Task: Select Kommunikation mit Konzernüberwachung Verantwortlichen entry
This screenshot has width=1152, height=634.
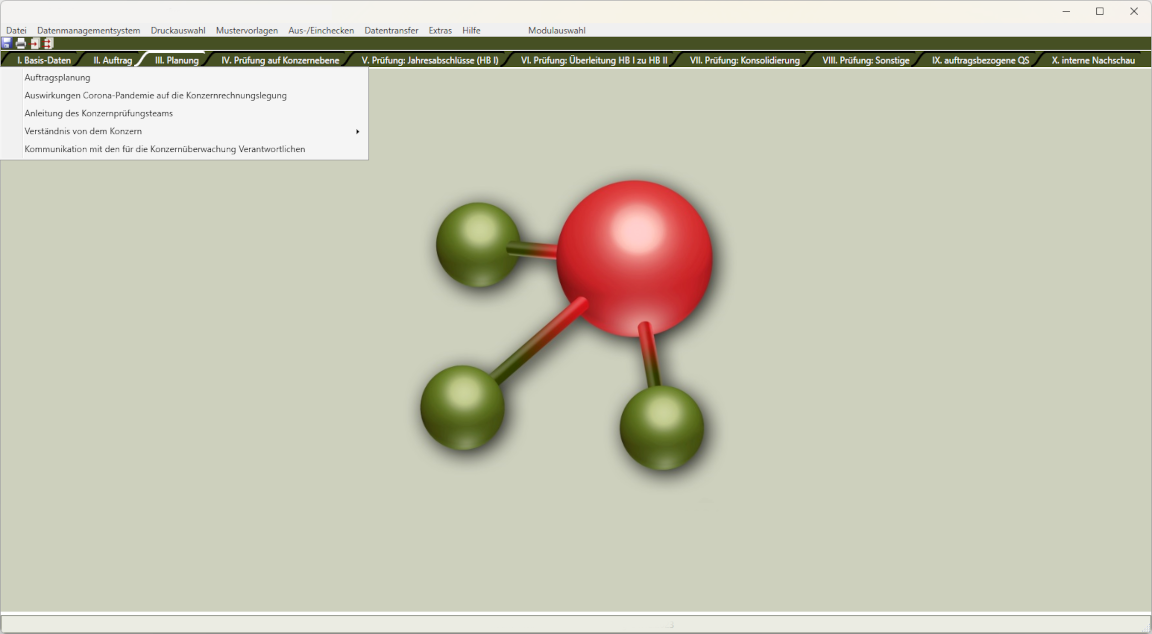Action: click(164, 149)
